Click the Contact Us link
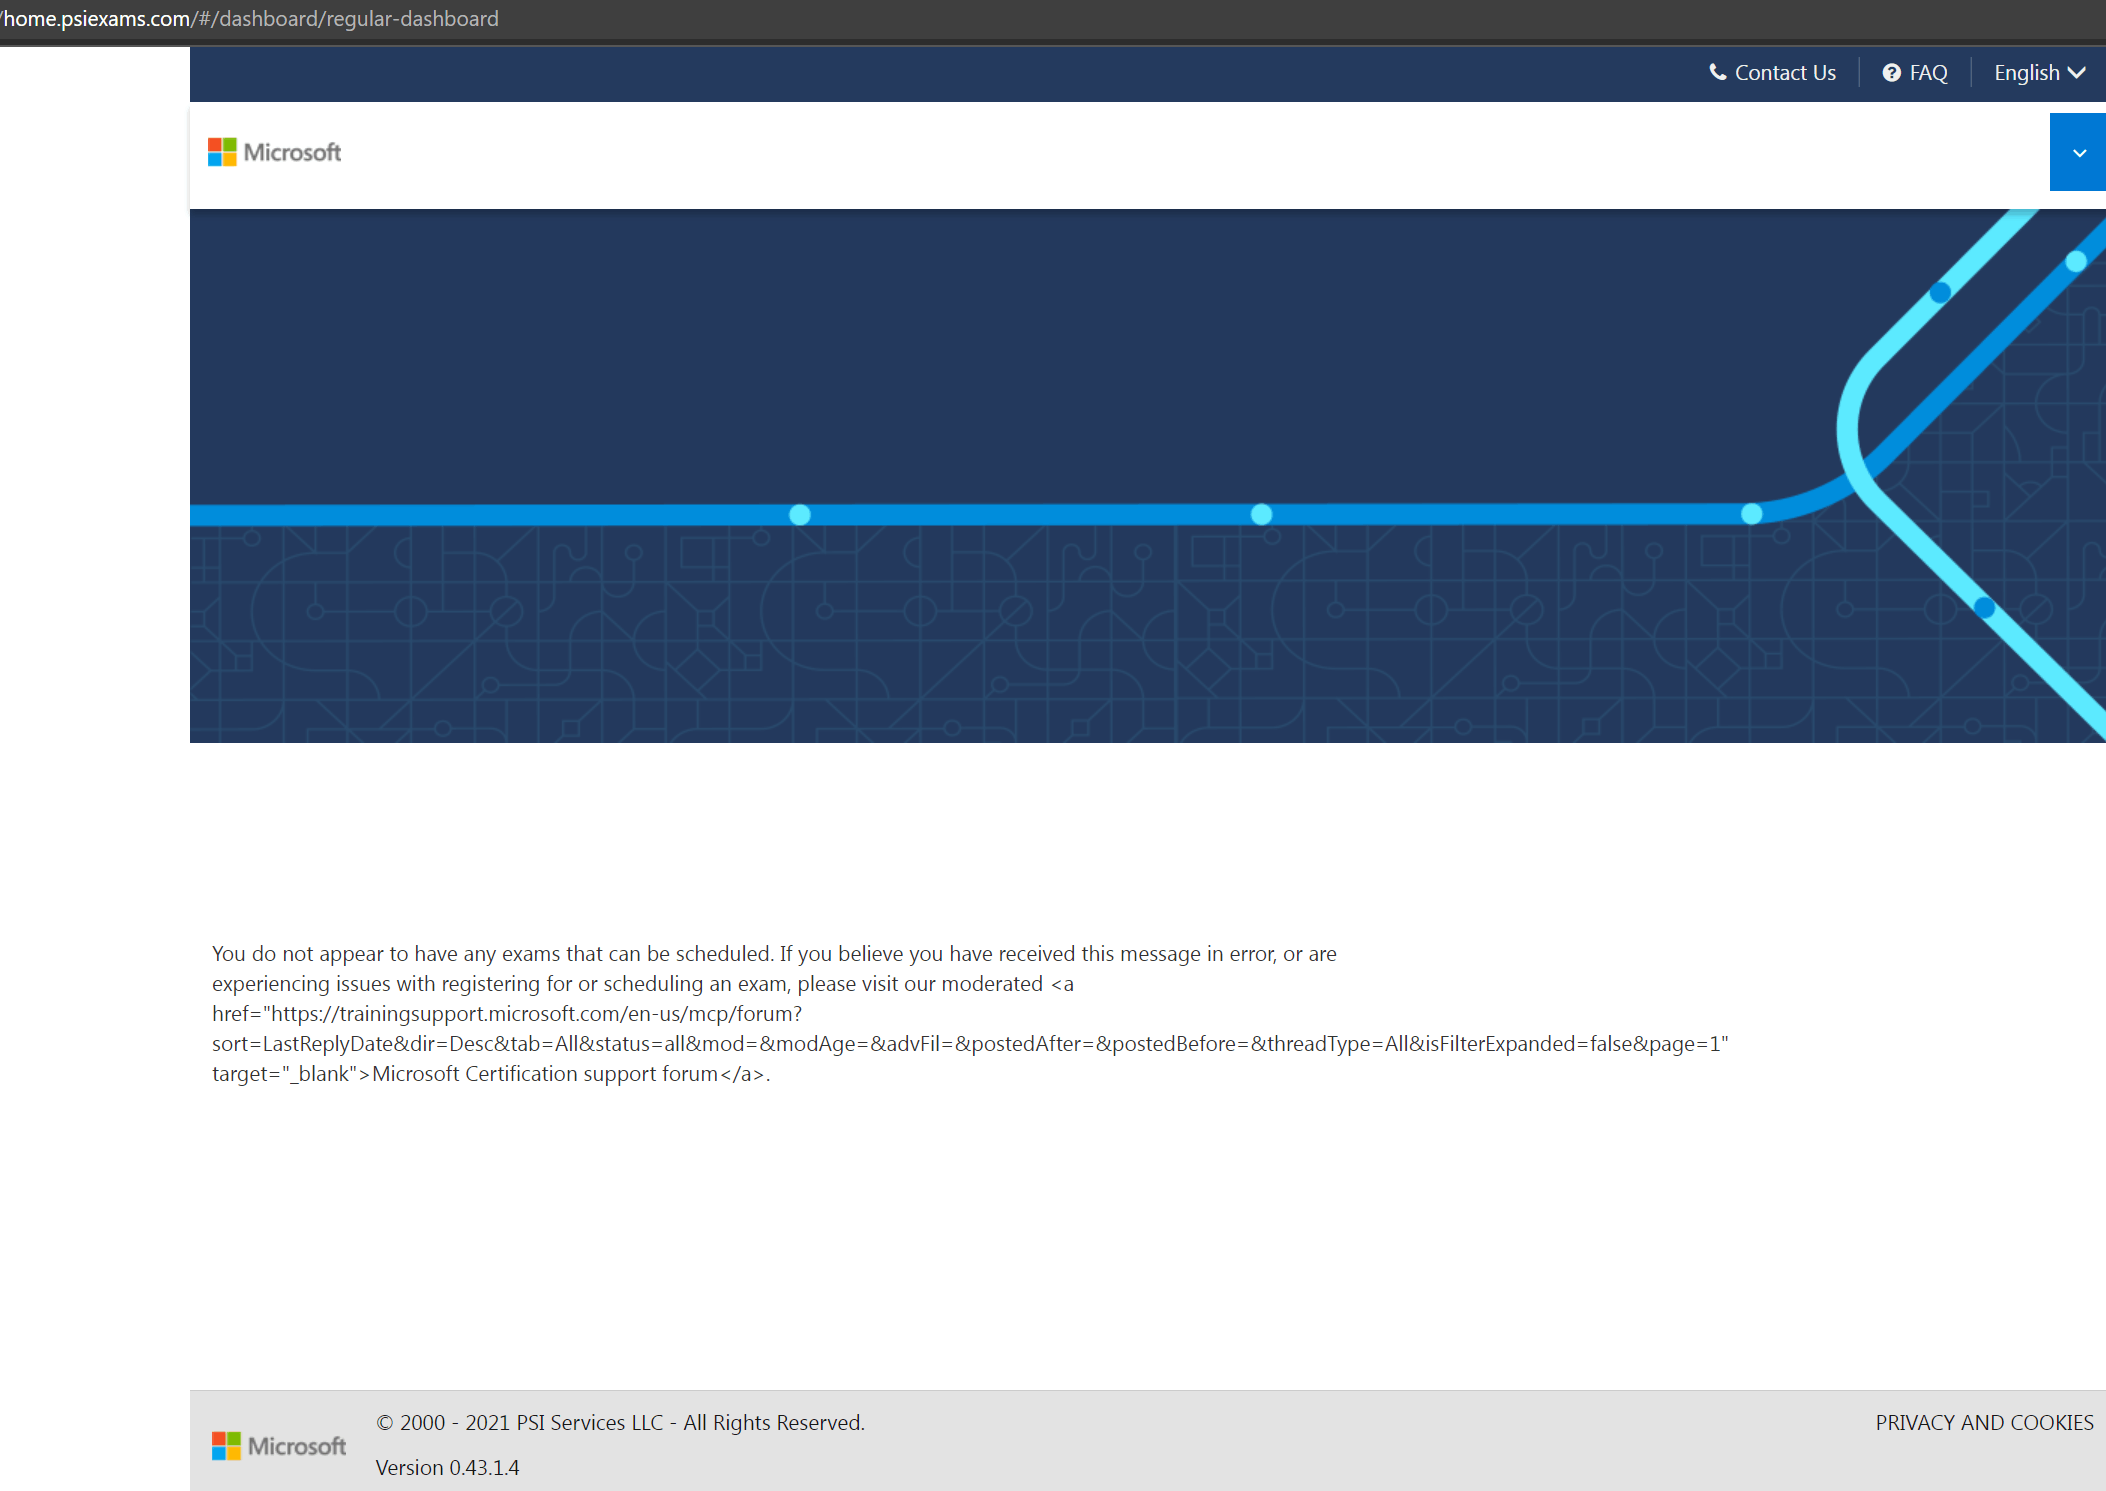The width and height of the screenshot is (2106, 1491). tap(1770, 73)
